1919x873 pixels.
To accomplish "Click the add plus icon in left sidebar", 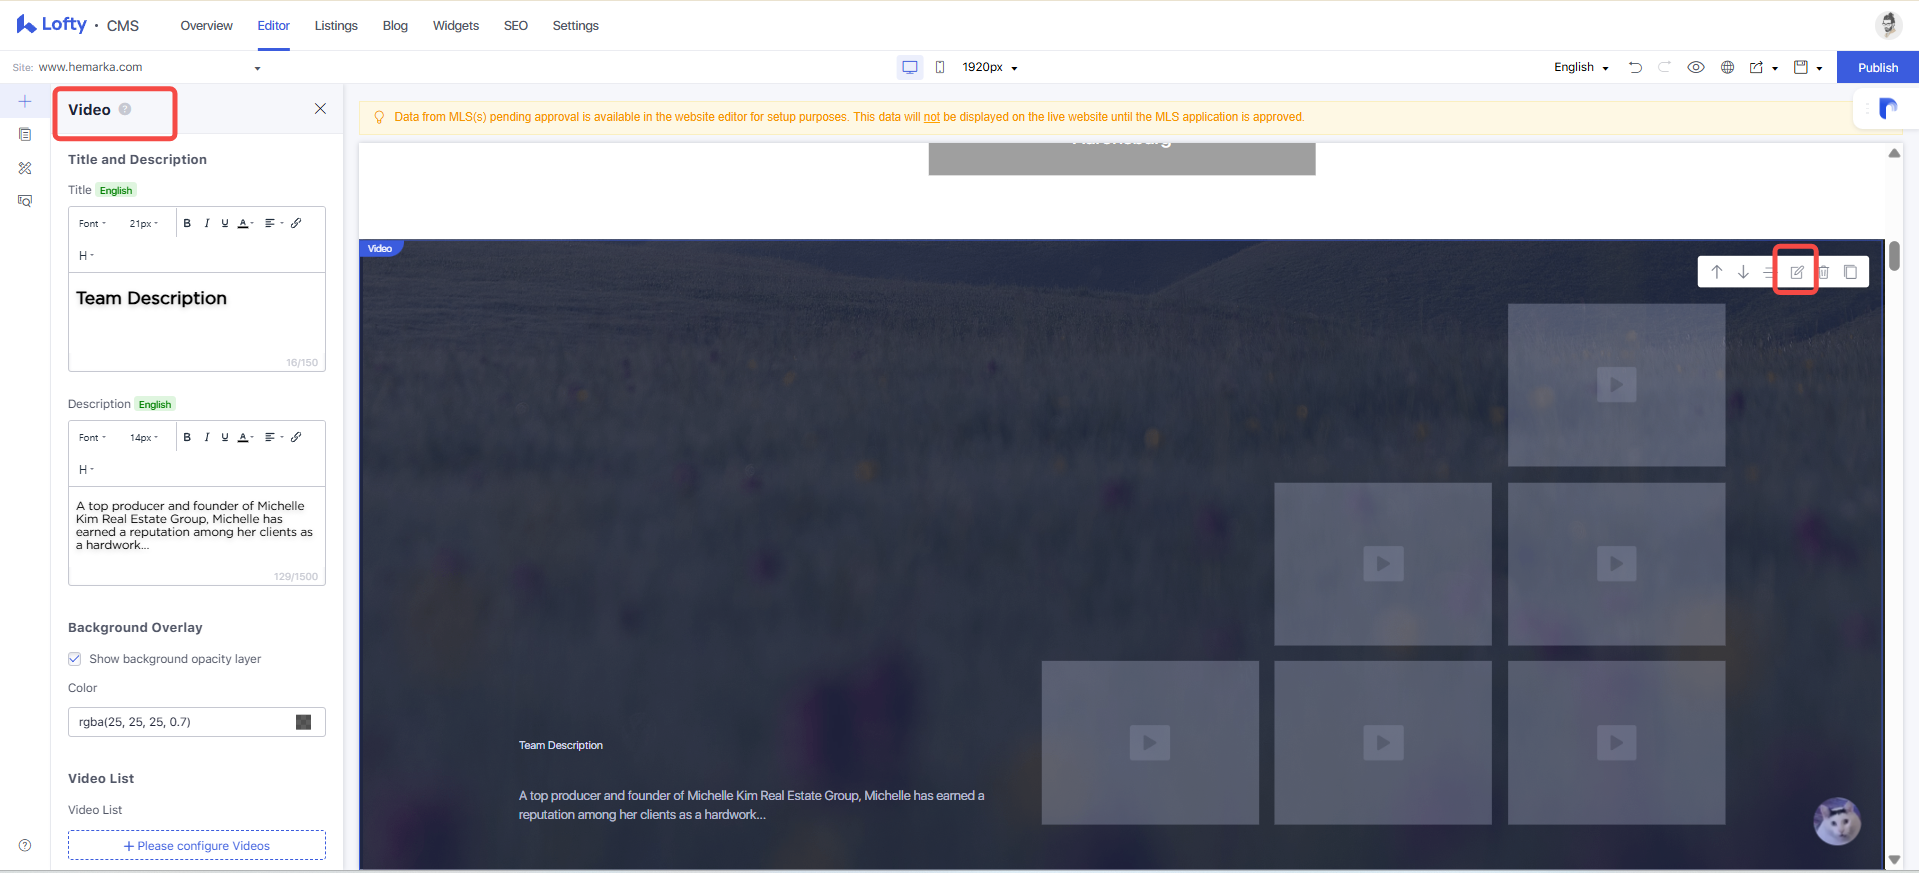I will pos(25,101).
